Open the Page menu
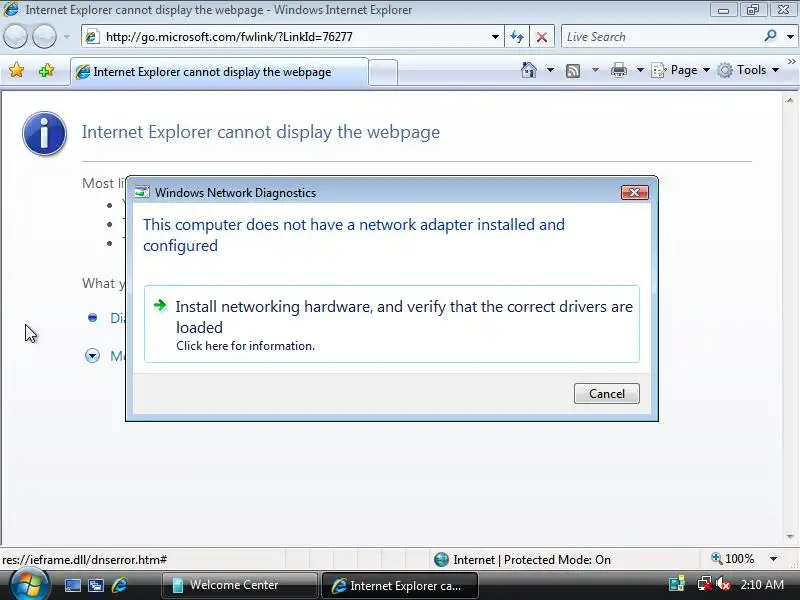Screen dimensions: 800x600 point(681,70)
